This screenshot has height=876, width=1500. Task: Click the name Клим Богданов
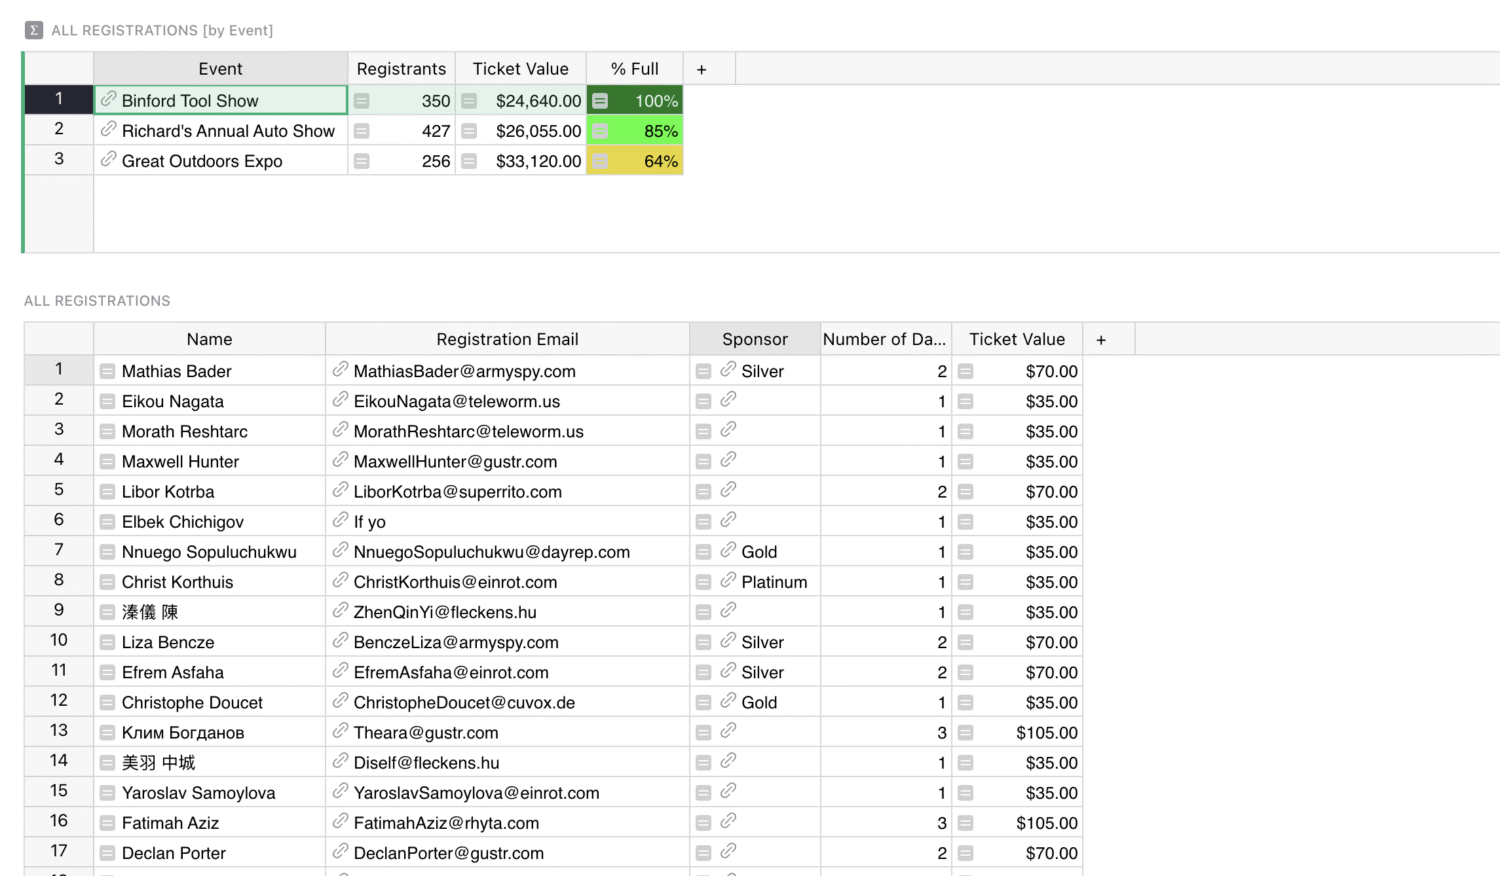[183, 733]
